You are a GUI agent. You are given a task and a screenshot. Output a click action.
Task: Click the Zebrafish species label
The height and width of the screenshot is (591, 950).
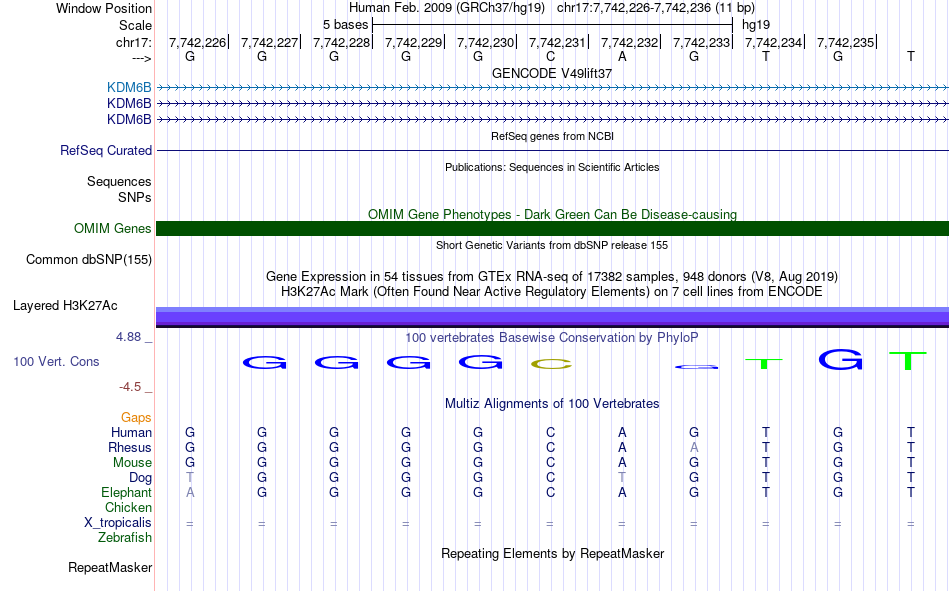[125, 538]
